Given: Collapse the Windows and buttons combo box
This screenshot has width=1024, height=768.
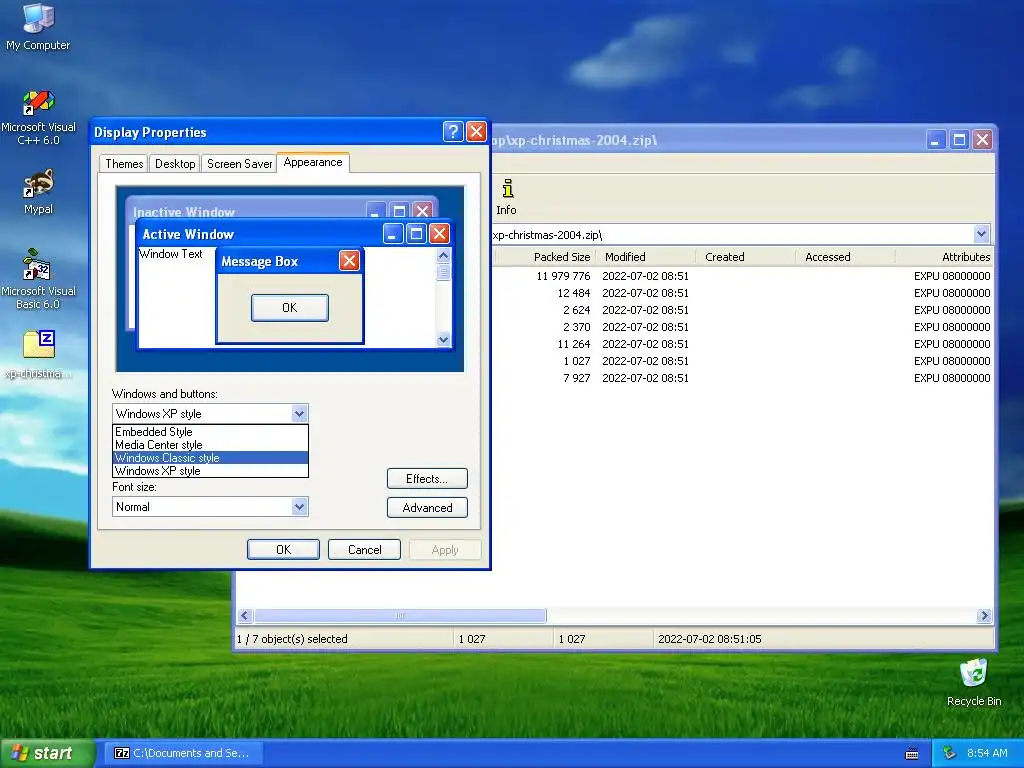Looking at the screenshot, I should (x=299, y=413).
